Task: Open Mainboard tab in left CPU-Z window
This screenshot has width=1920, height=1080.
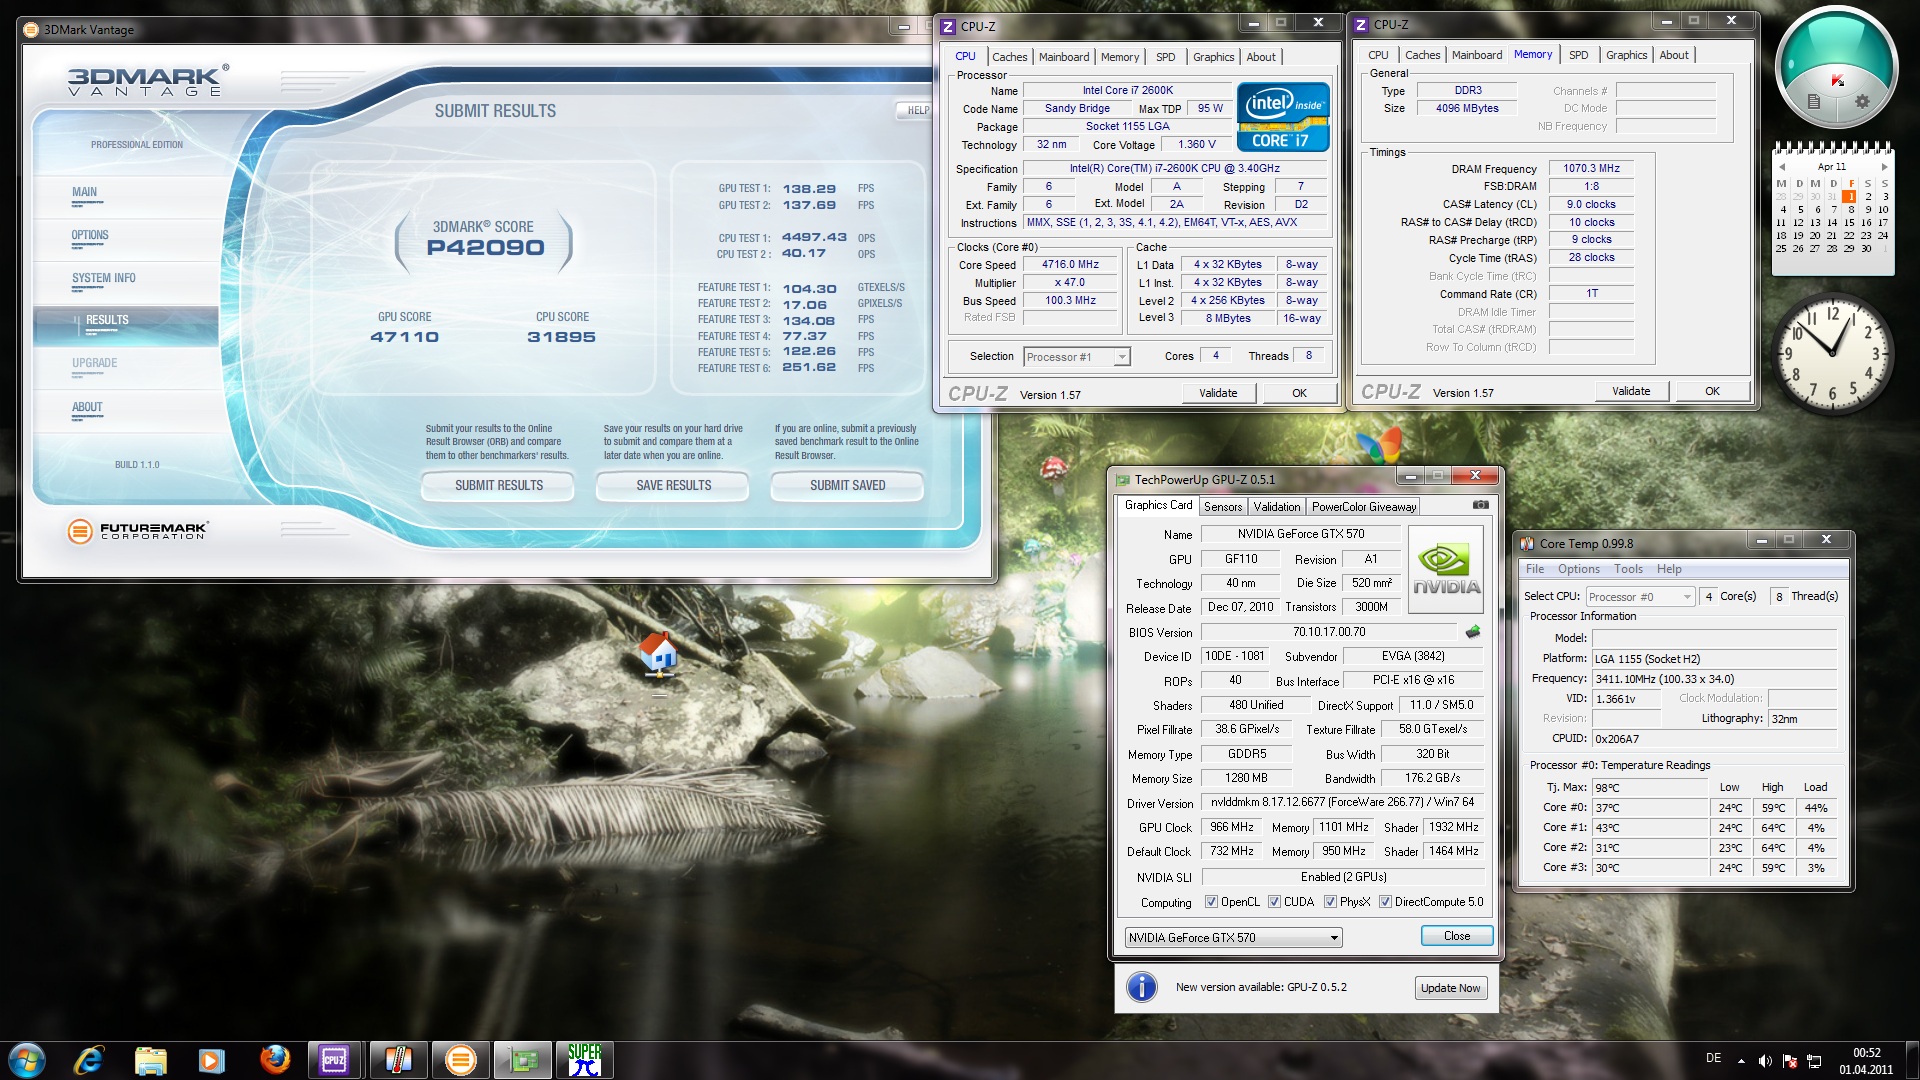Action: coord(1064,57)
